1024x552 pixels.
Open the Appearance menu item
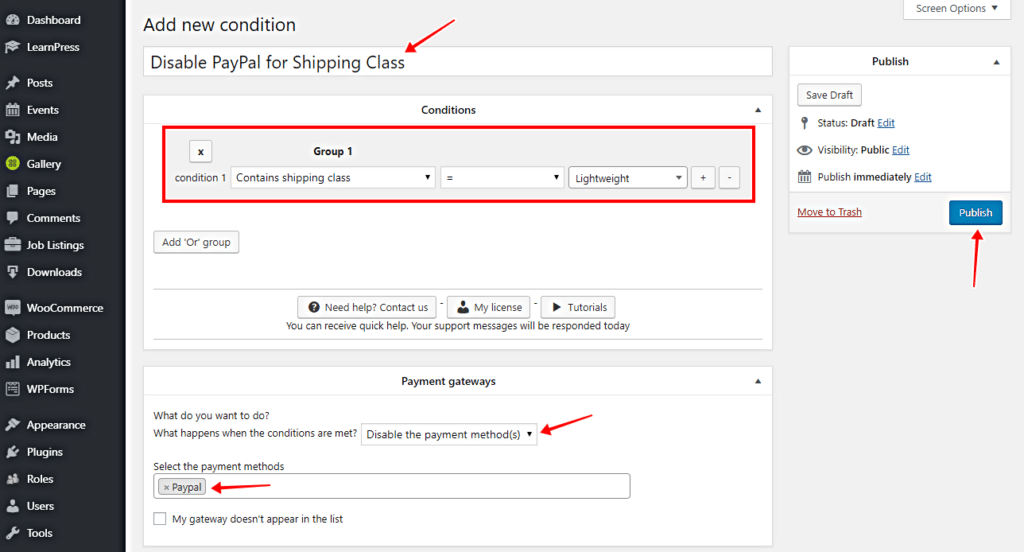coord(56,425)
